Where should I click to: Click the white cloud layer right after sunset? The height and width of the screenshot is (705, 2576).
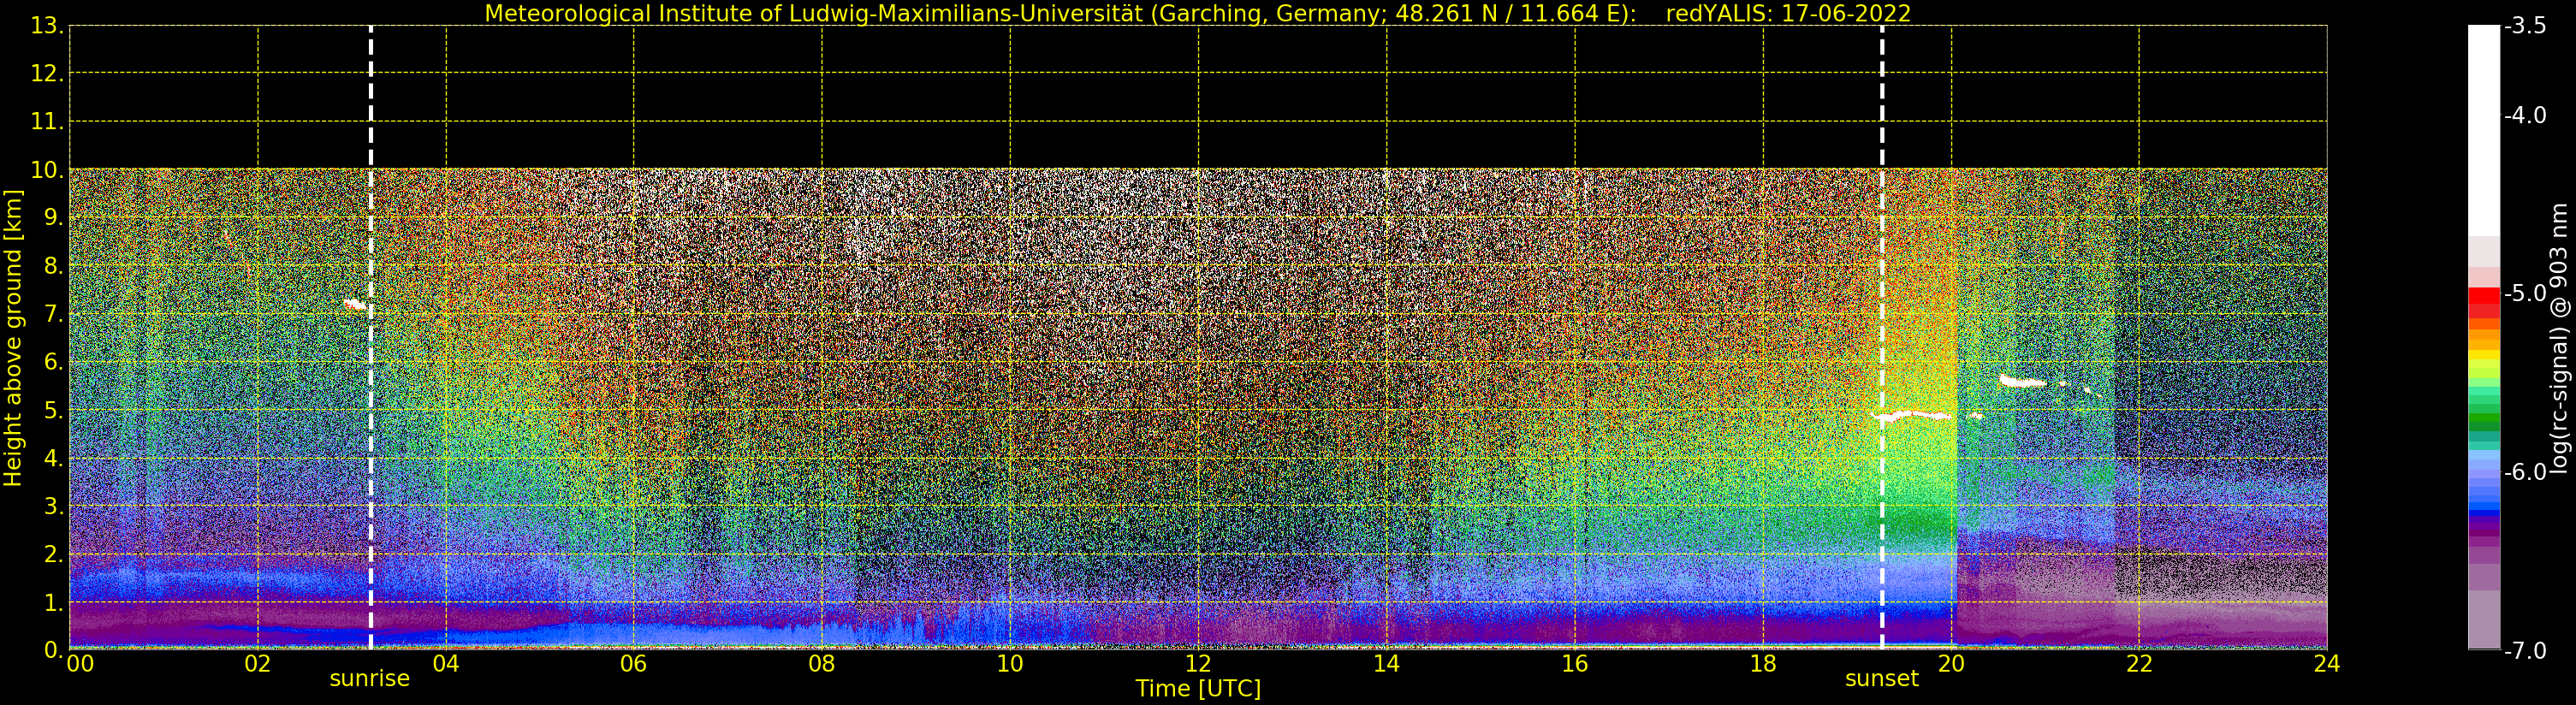tap(1913, 415)
